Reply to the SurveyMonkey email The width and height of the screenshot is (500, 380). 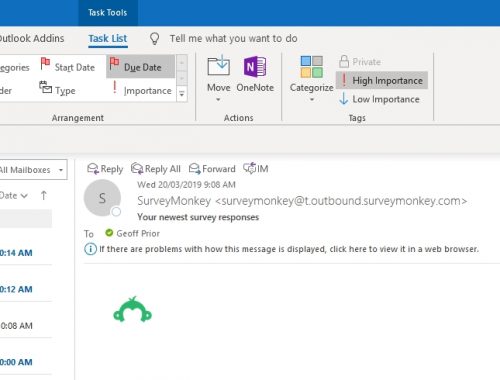point(105,169)
